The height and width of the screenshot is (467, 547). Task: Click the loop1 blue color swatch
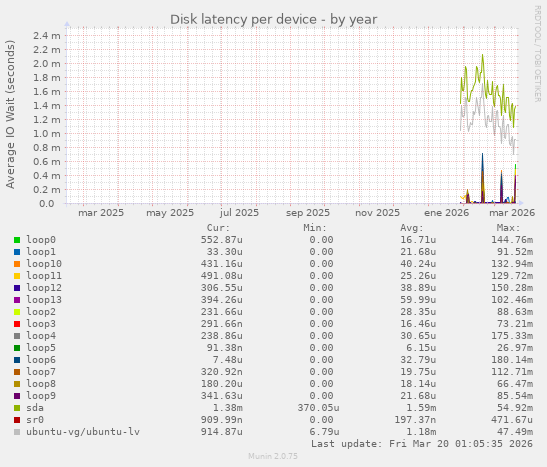point(17,252)
